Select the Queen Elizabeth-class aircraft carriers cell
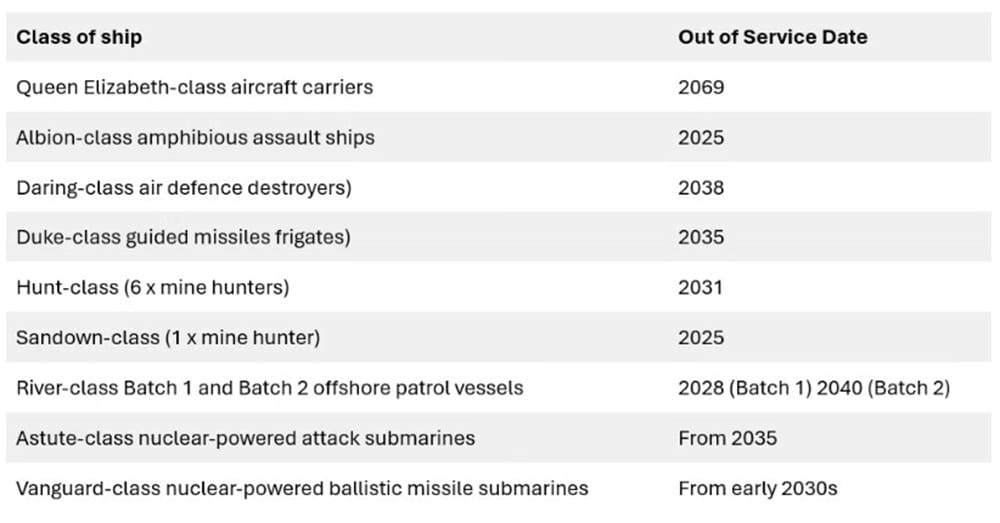The width and height of the screenshot is (1000, 523). [194, 87]
